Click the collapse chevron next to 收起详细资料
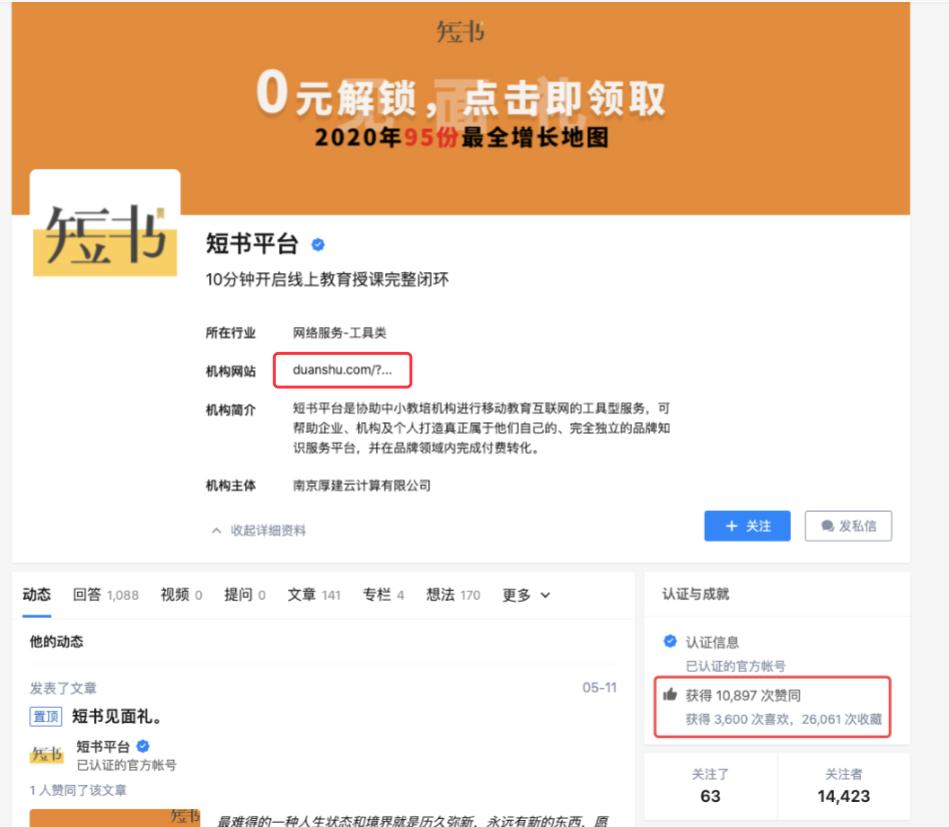 click(x=216, y=530)
